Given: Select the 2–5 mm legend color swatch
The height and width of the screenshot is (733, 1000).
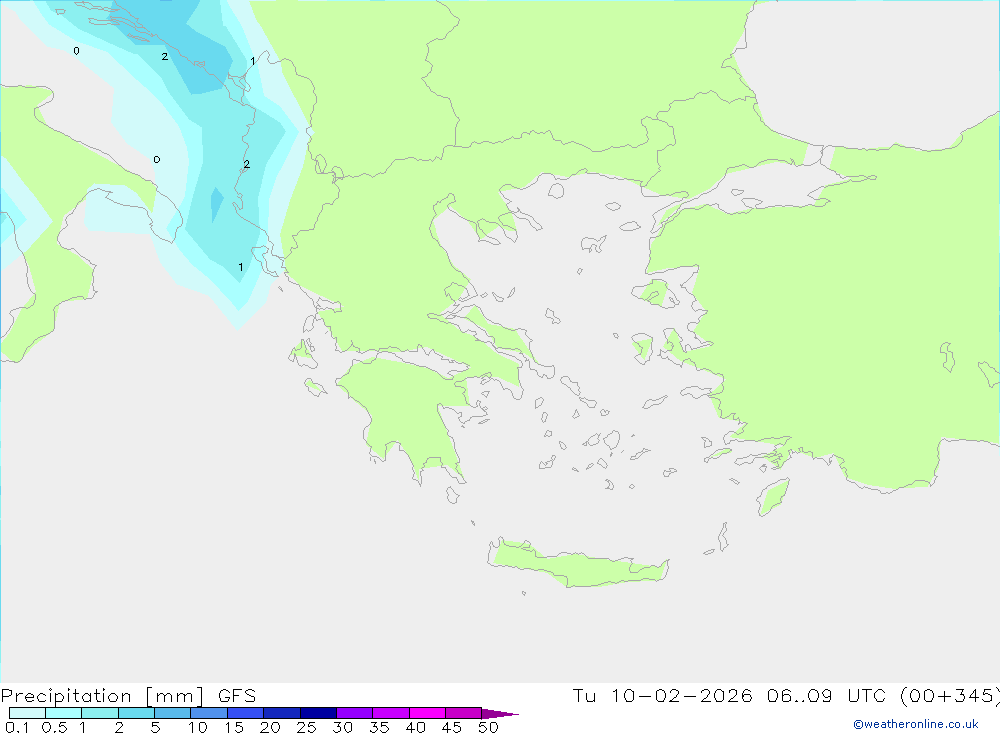Looking at the screenshot, I should [x=136, y=713].
